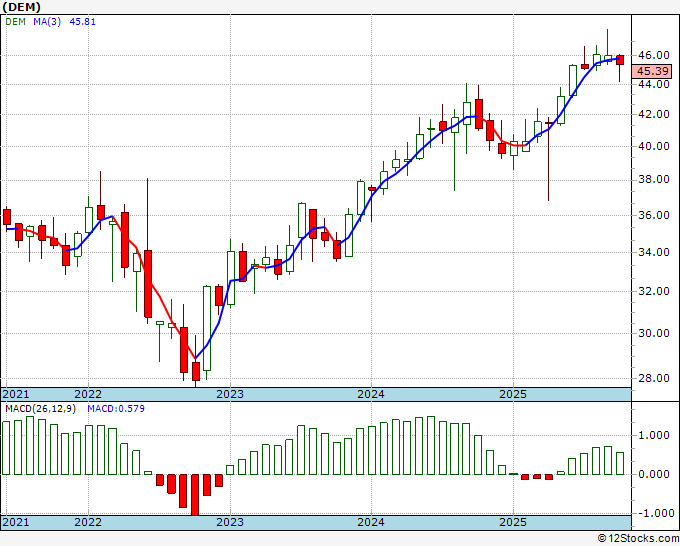Image resolution: width=680 pixels, height=546 pixels.
Task: Click the 40.00 price axis label
Action: pos(654,146)
